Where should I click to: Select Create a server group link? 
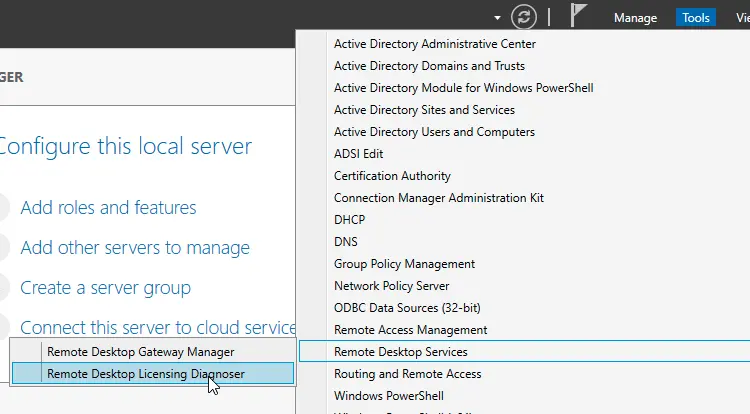[105, 288]
